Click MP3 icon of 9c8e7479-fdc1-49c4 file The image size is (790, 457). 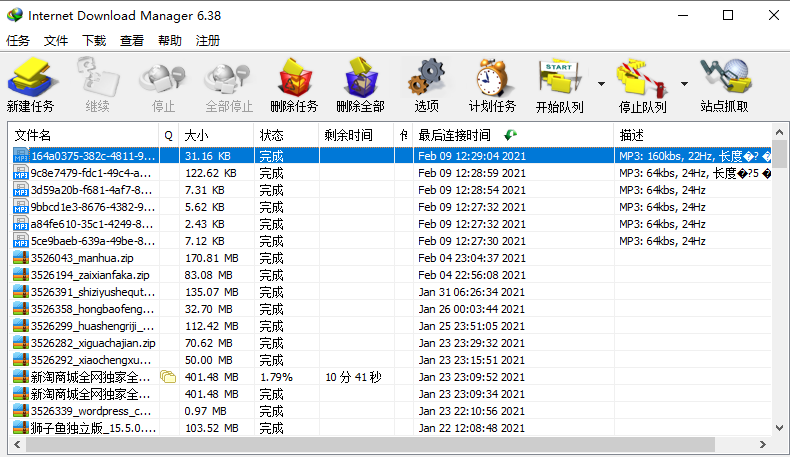tap(21, 173)
